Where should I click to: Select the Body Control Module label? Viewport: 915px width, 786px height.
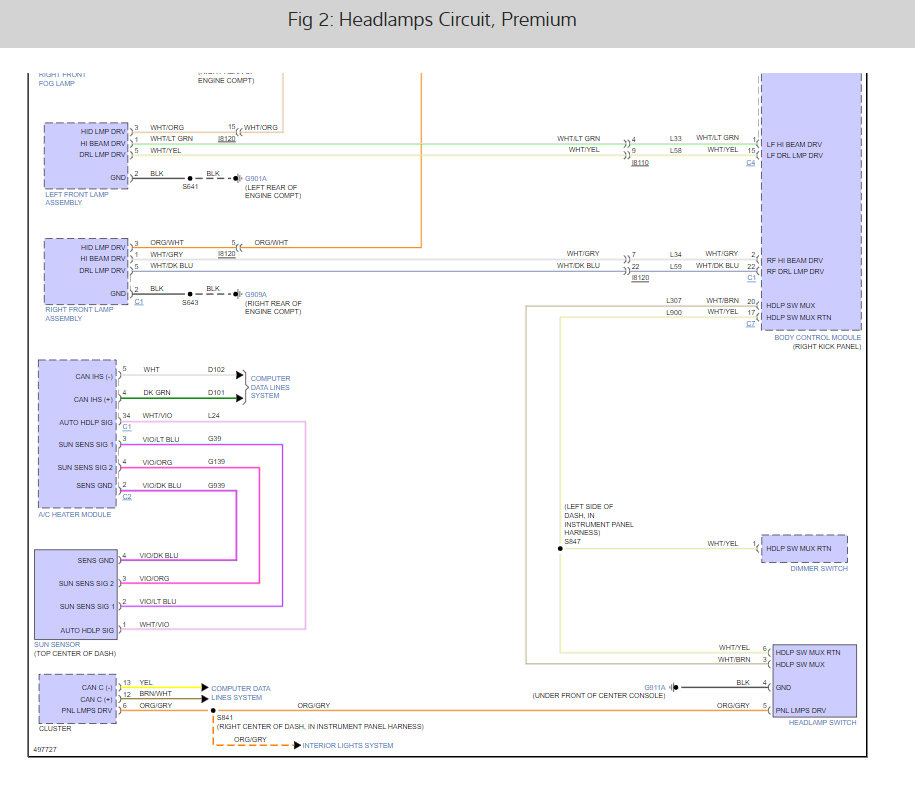[x=818, y=337]
